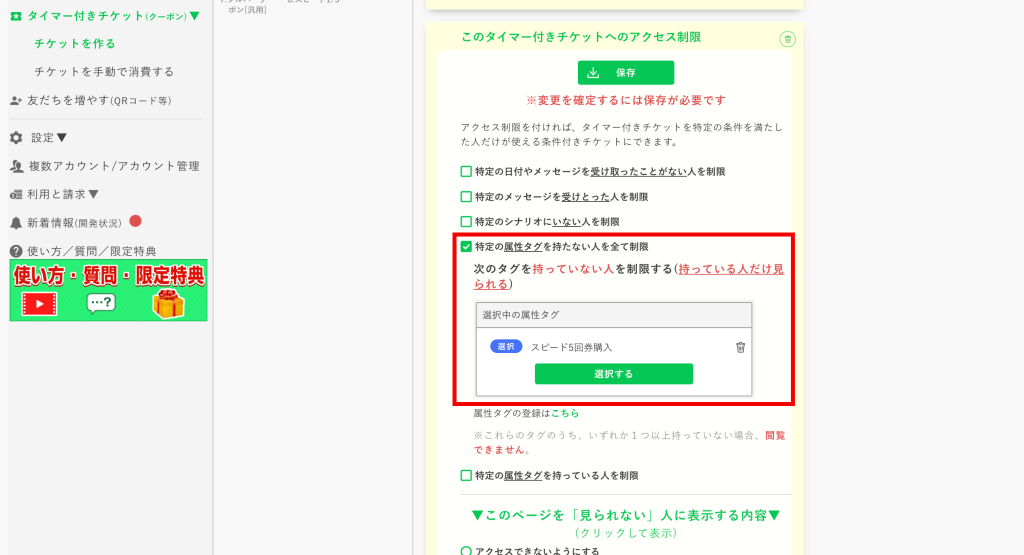Screen dimensions: 1024x555
Task: Click the green 保存 button
Action: (x=626, y=72)
